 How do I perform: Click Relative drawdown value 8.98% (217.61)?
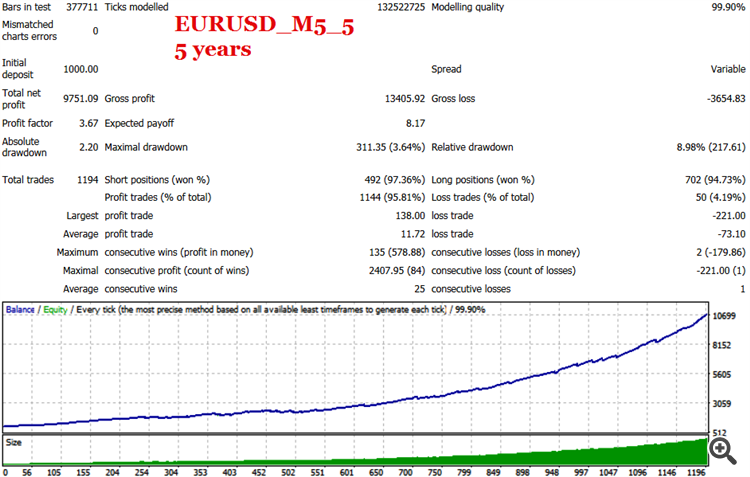tap(711, 147)
